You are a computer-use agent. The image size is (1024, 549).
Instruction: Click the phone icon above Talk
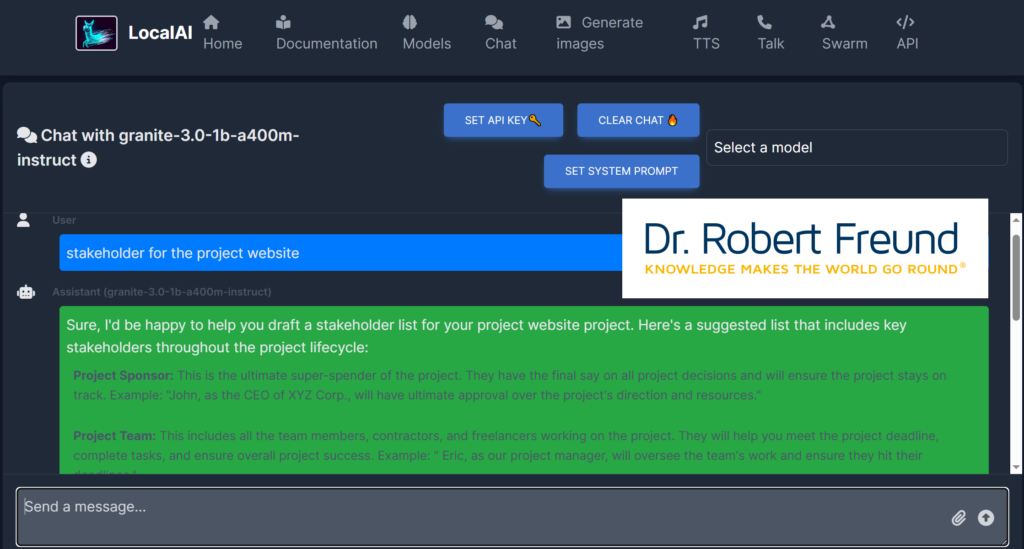pyautogui.click(x=764, y=22)
